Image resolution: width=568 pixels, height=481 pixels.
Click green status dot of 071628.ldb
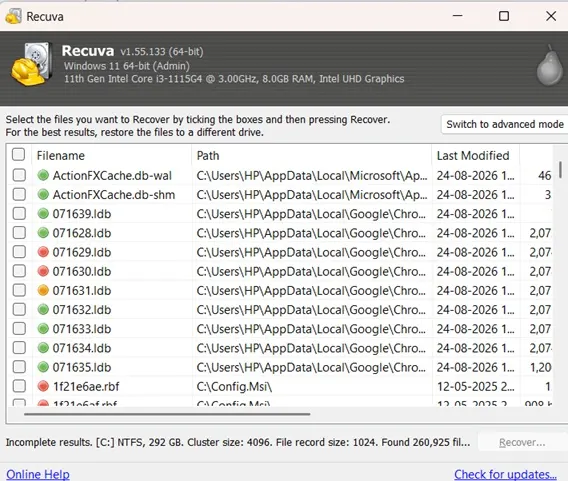[43, 233]
